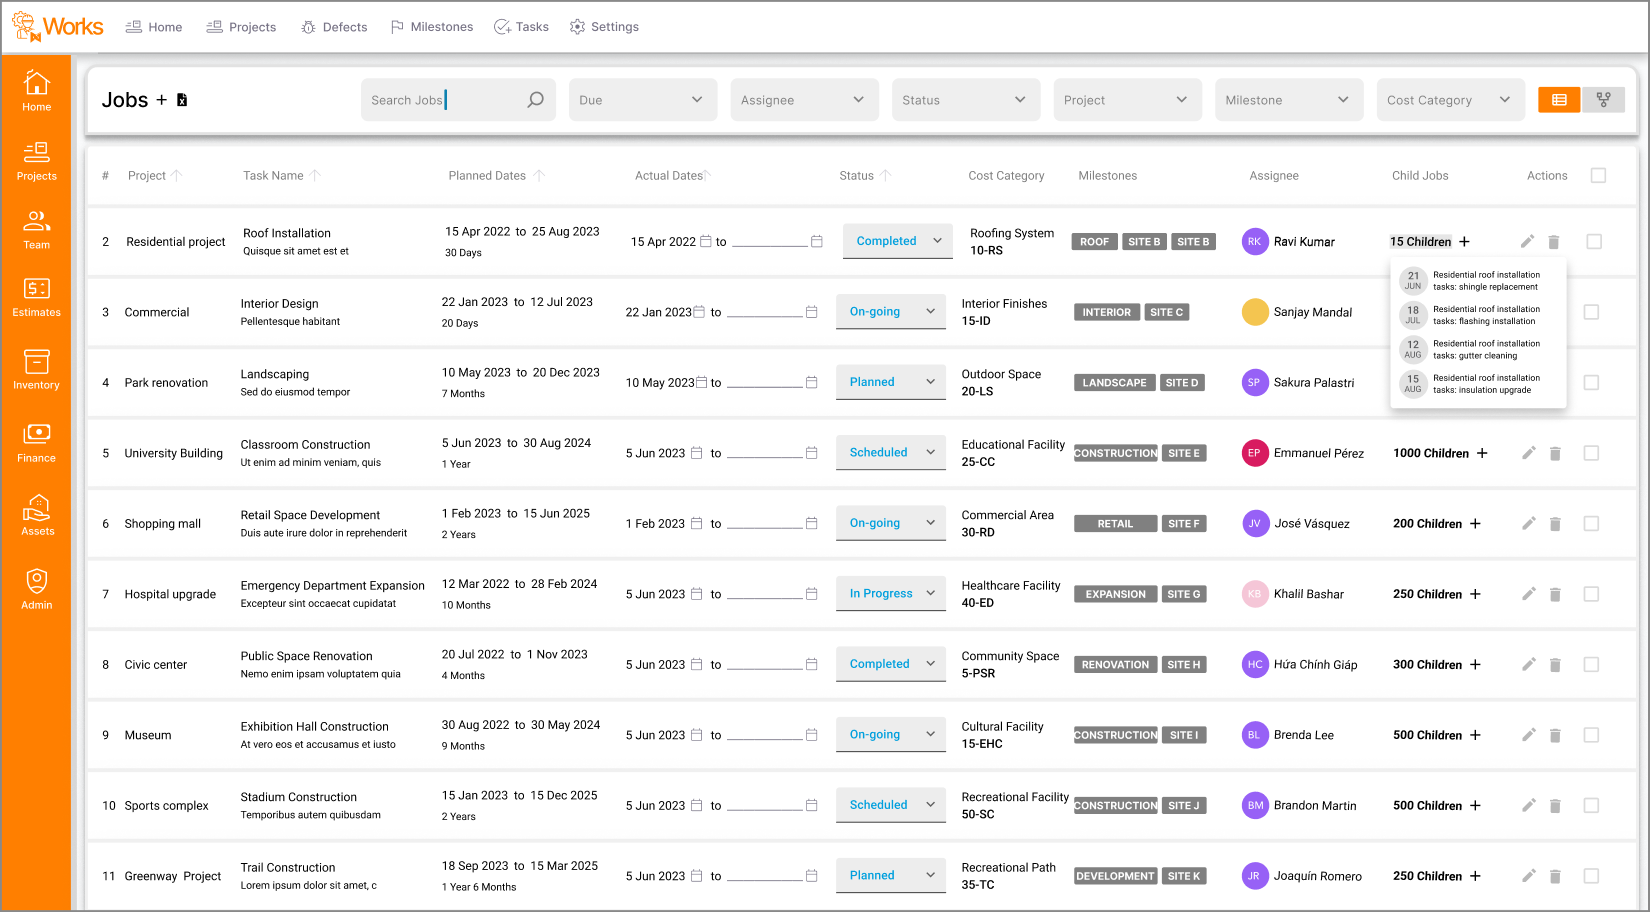Click the Search Jobs input field
The image size is (1650, 912).
point(445,100)
